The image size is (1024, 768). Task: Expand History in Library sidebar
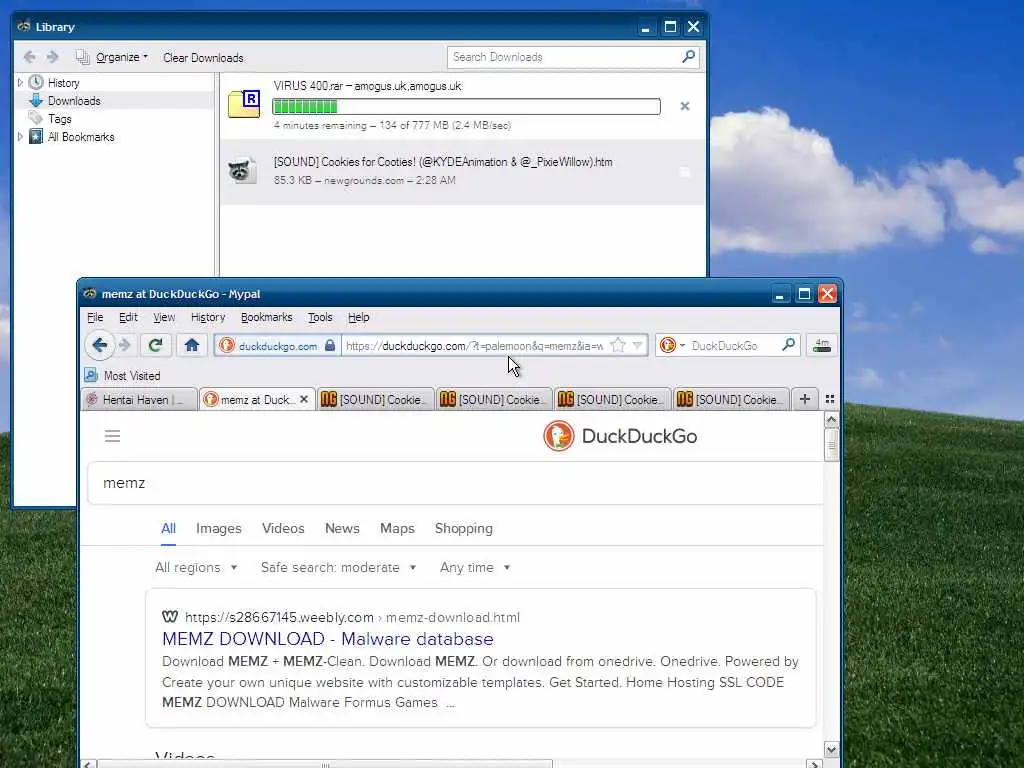(x=20, y=82)
